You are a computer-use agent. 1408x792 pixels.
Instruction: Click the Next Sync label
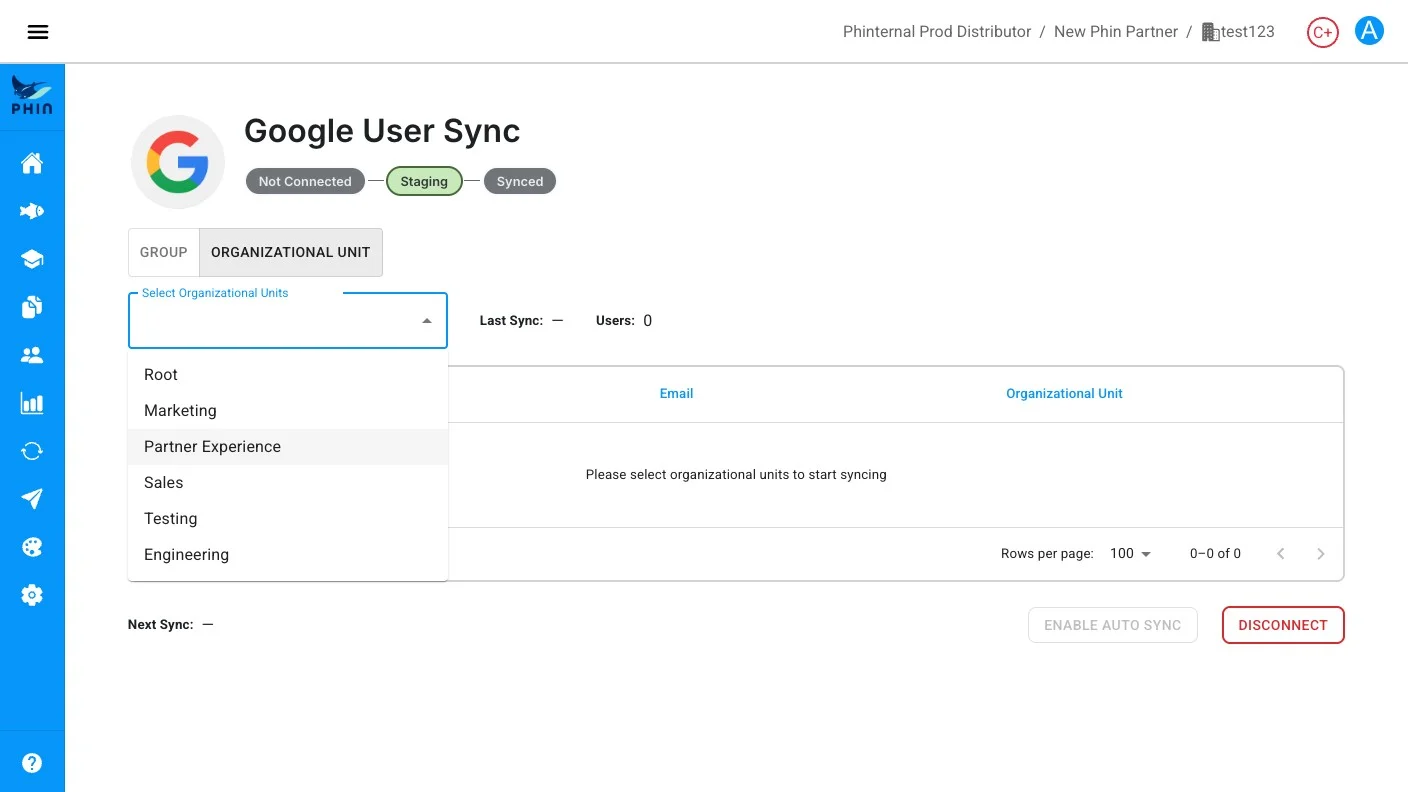[160, 625]
